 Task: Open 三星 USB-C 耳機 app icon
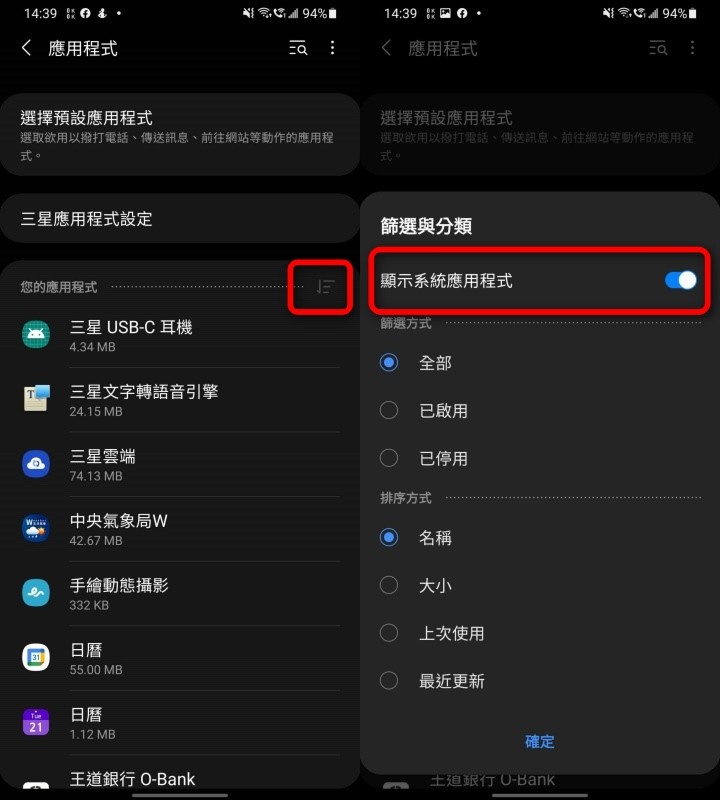(36, 335)
